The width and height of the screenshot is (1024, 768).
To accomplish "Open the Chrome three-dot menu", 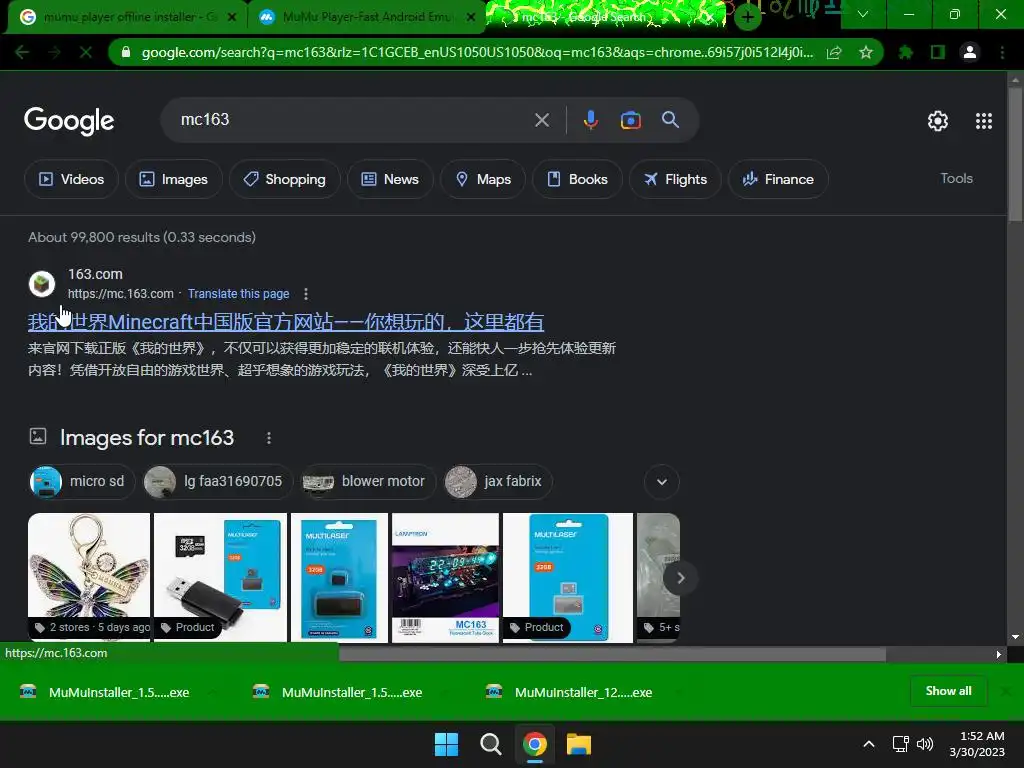I will (1002, 52).
